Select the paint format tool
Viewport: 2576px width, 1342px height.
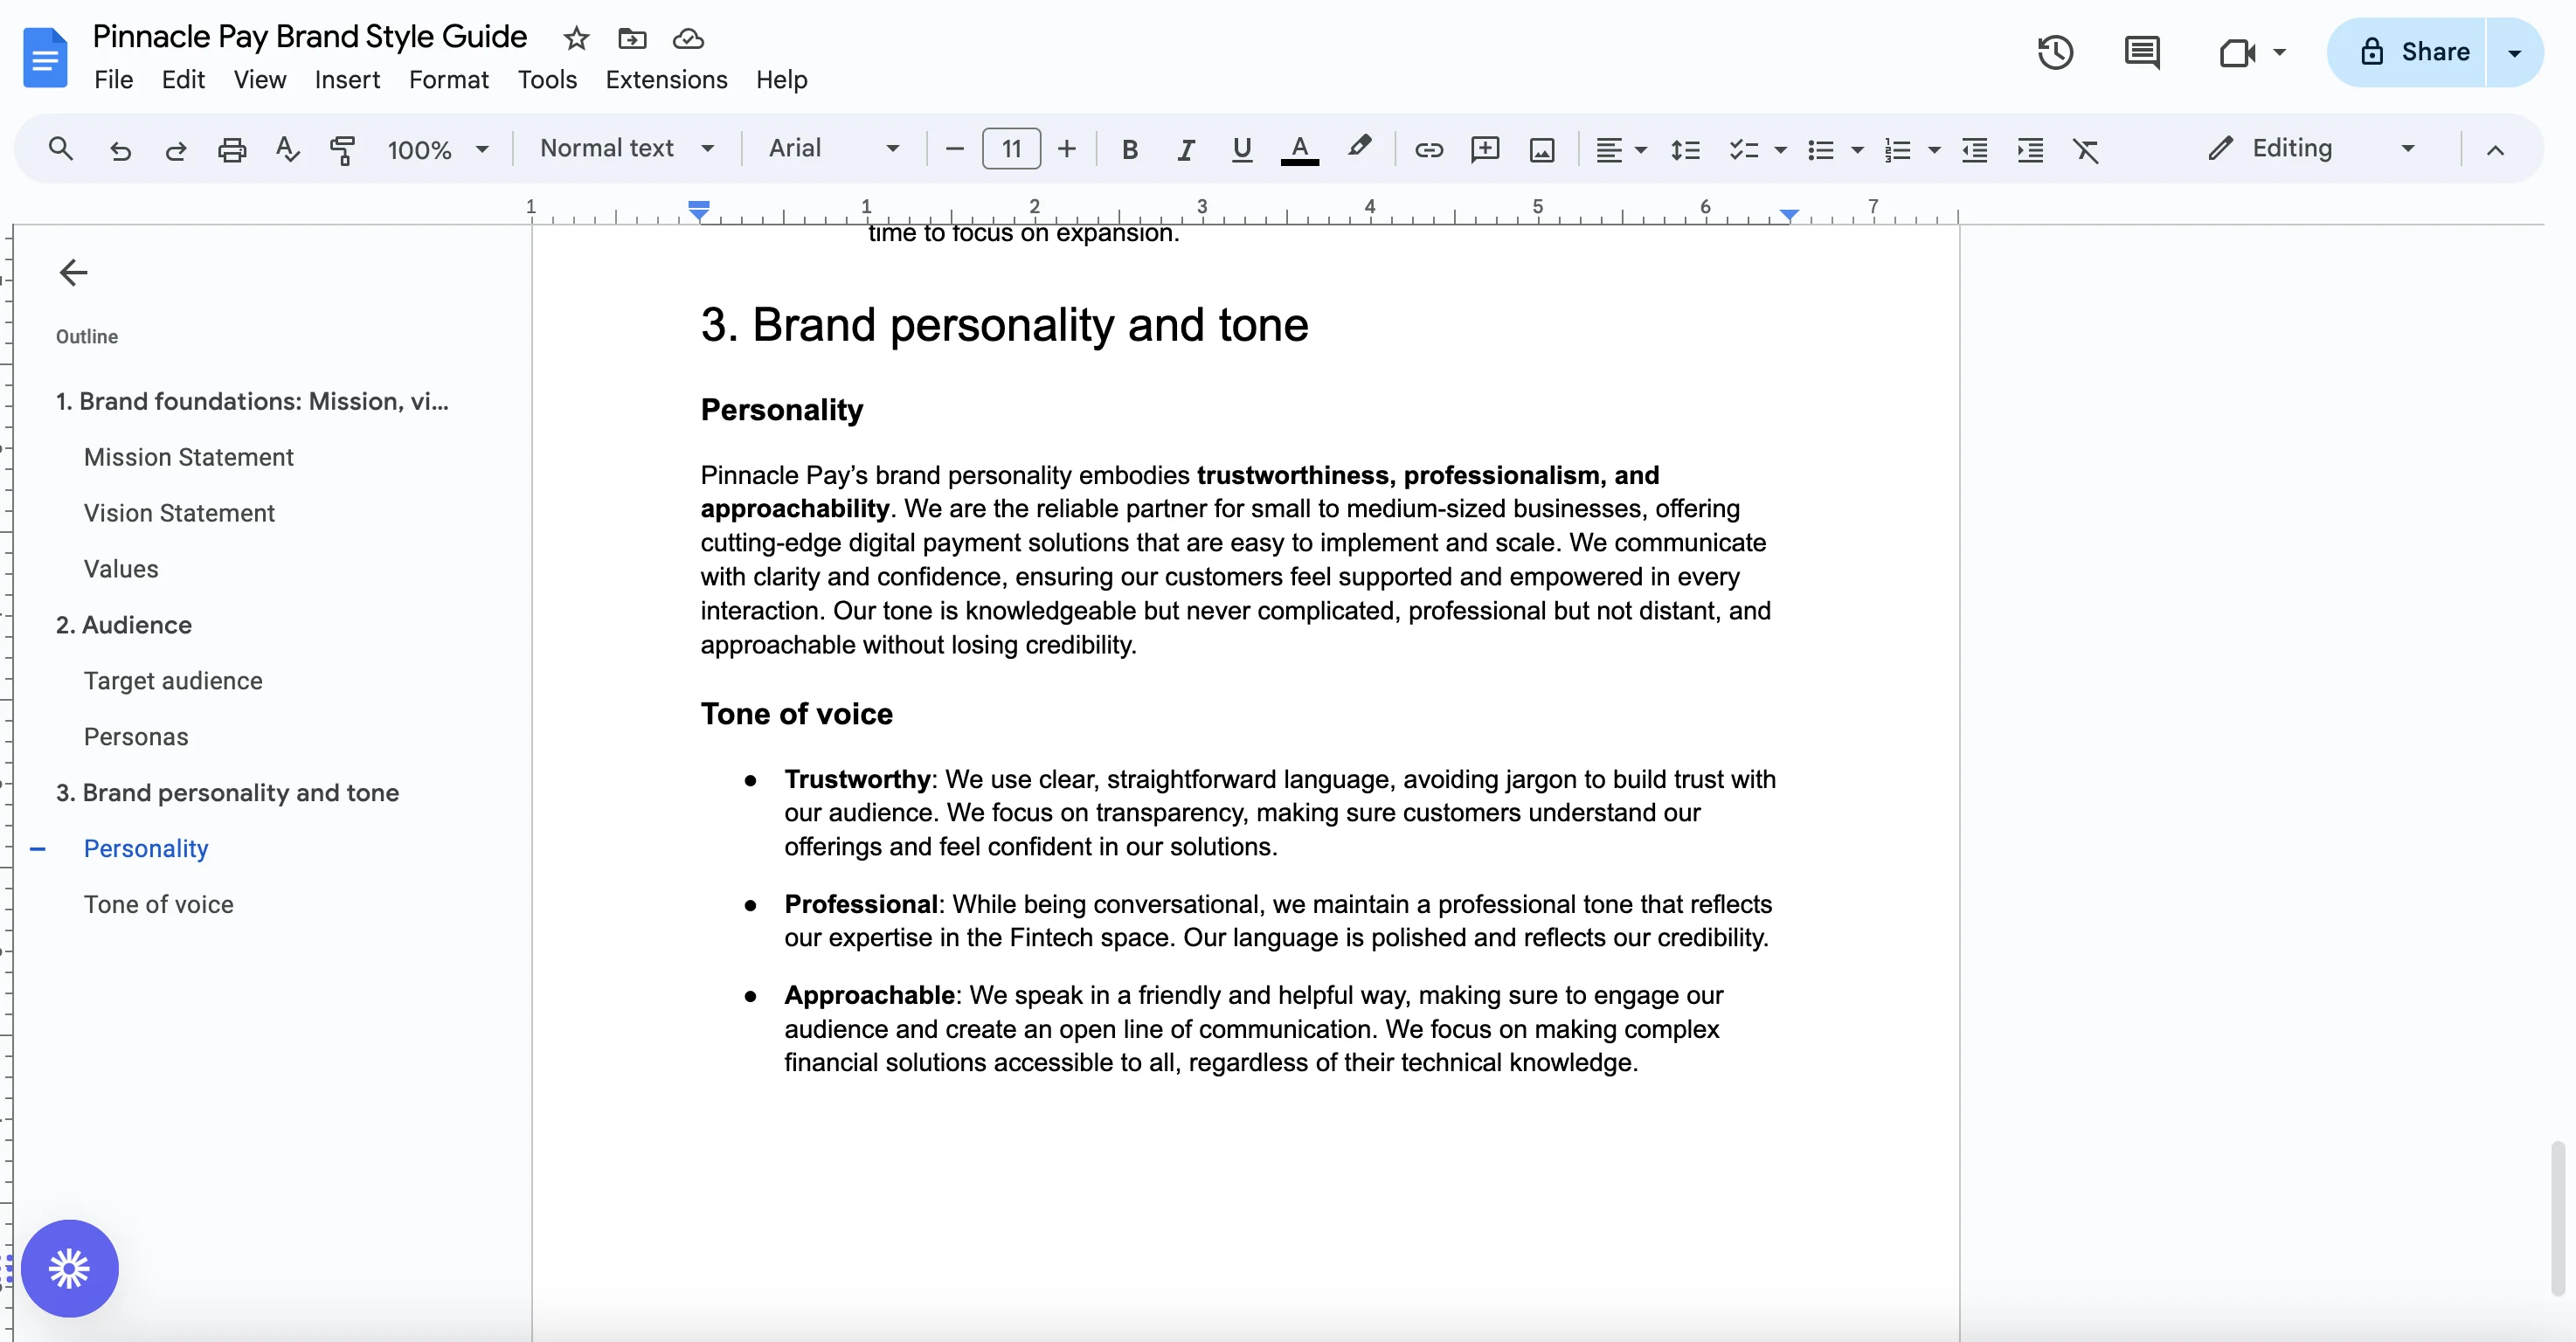(x=342, y=150)
